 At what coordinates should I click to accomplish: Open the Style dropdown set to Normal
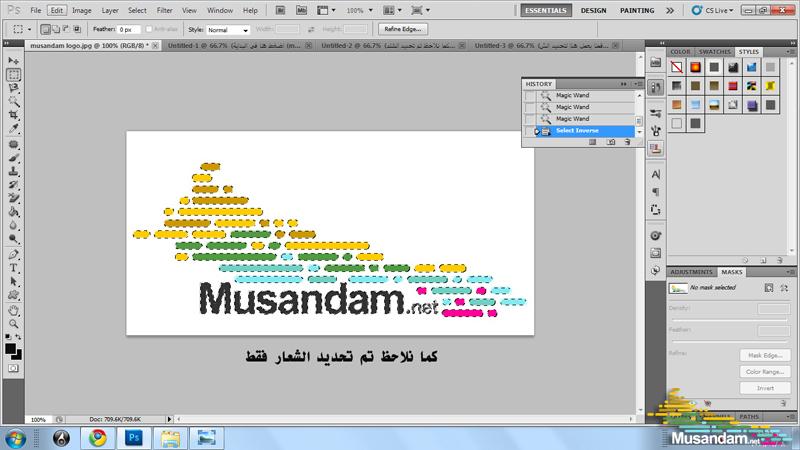pos(228,30)
